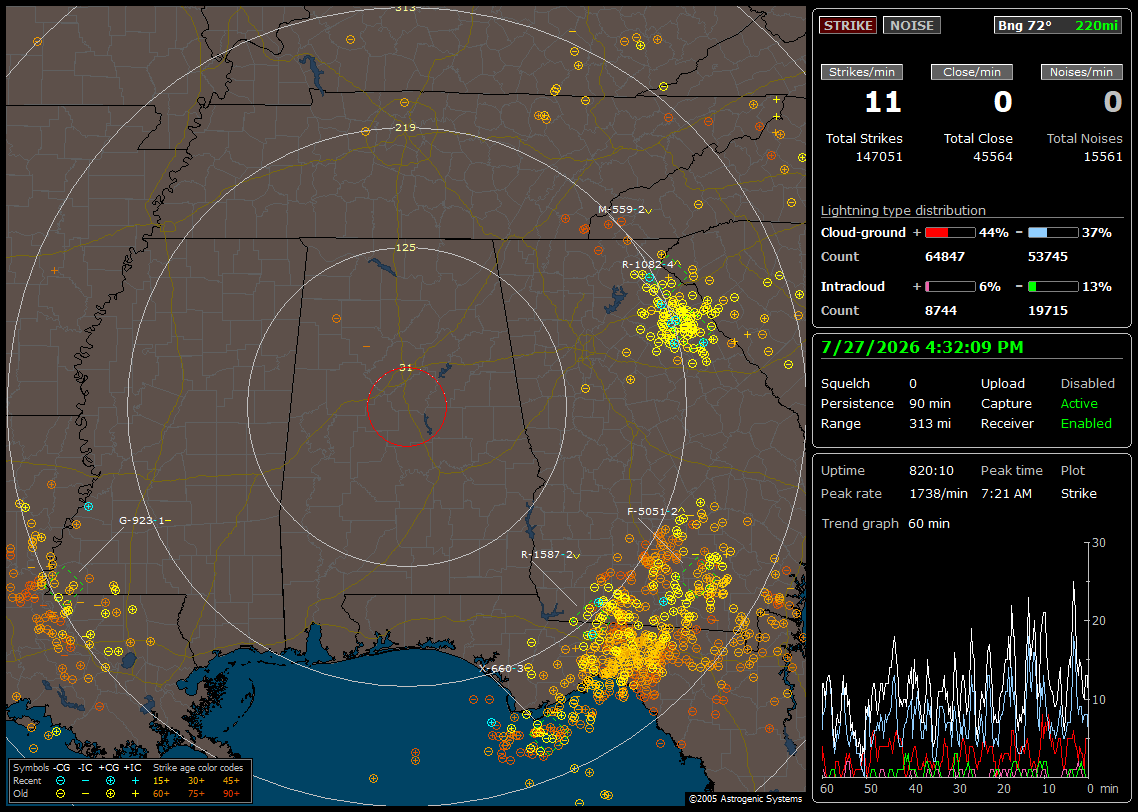Click the Peak rate value 1738/min
This screenshot has width=1138, height=812.
(938, 493)
